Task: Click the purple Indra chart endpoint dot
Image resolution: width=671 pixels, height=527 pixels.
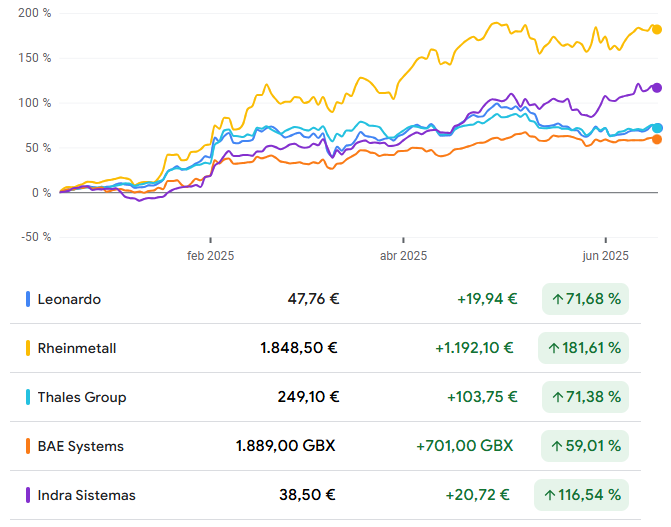Action: tap(657, 88)
